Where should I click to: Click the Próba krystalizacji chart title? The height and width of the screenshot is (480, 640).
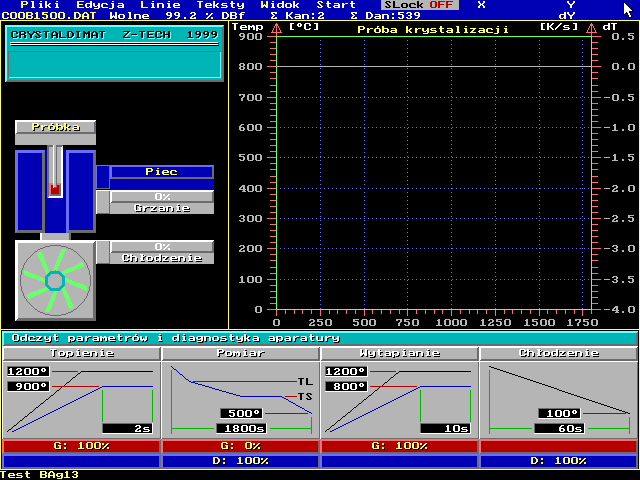click(x=433, y=30)
